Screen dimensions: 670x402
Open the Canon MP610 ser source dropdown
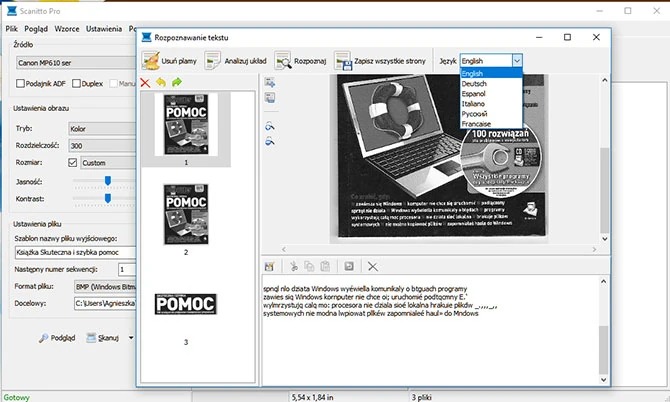click(76, 63)
